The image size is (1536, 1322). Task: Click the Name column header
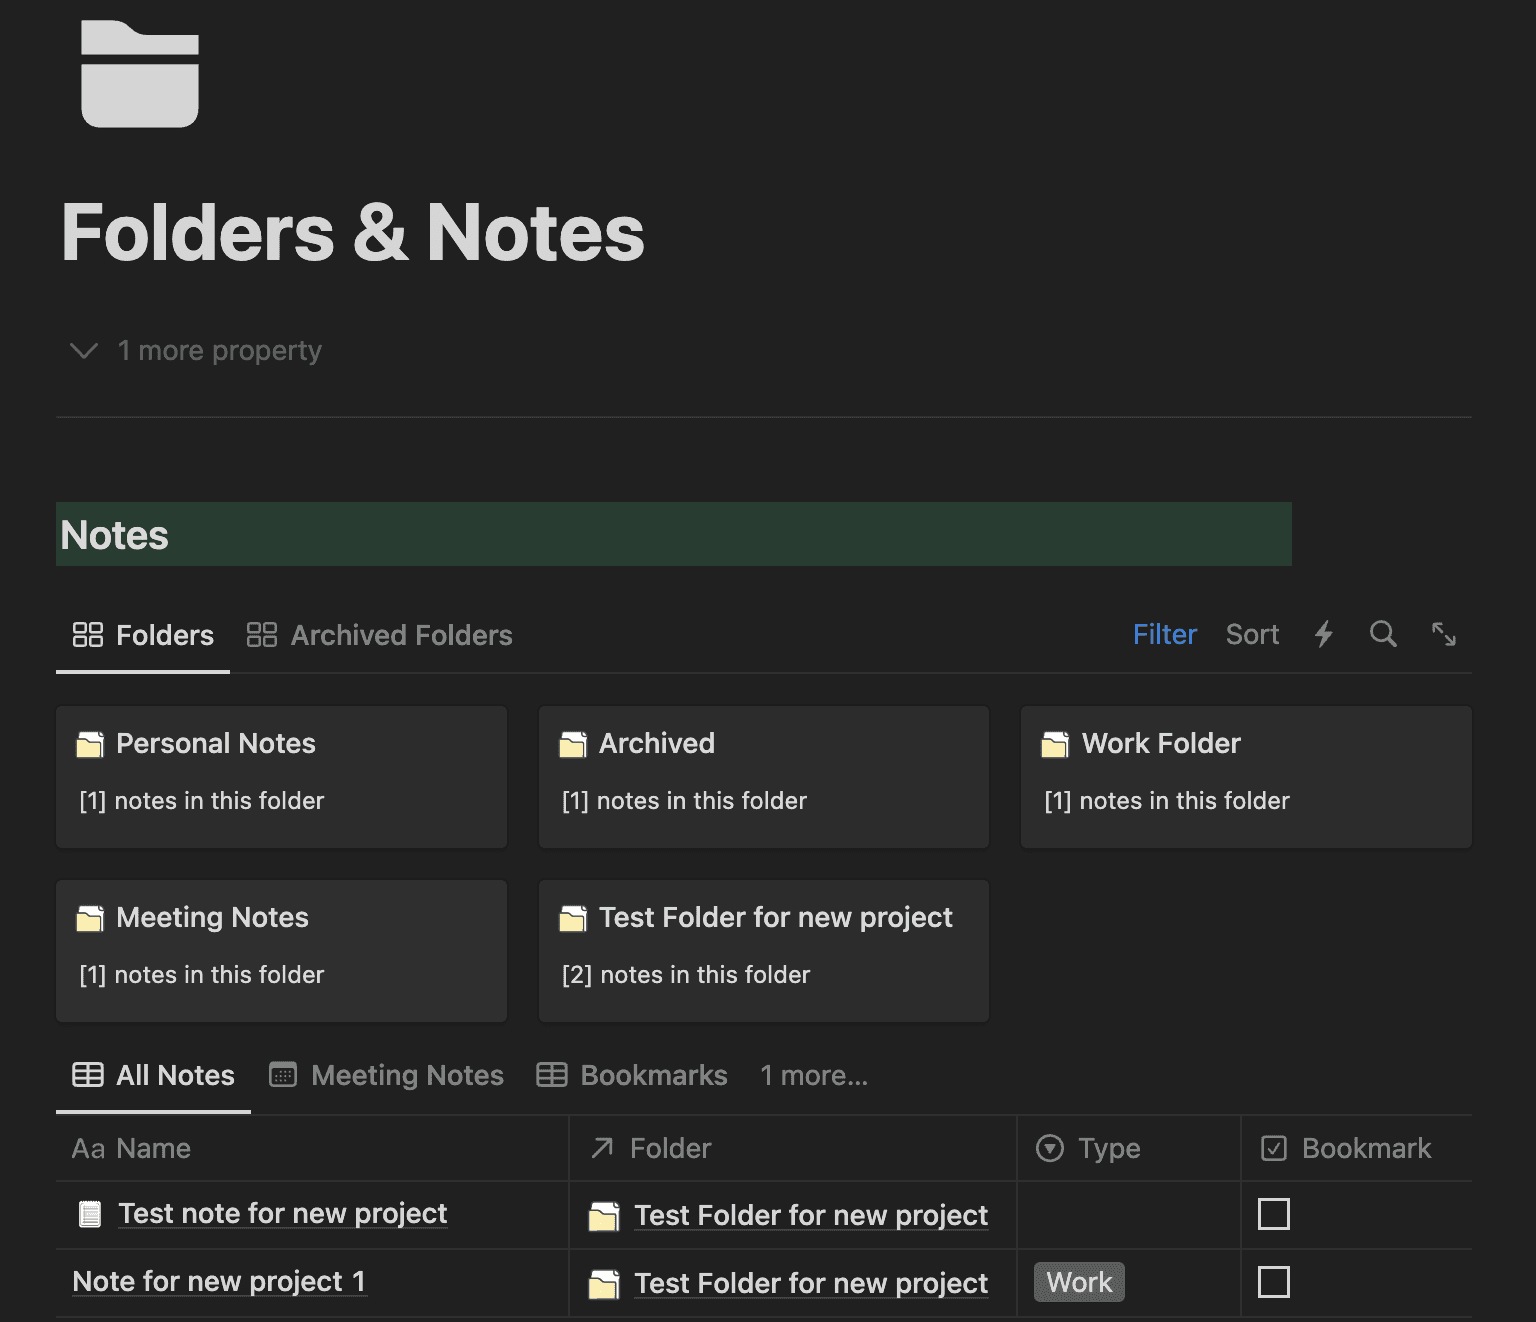tap(312, 1148)
